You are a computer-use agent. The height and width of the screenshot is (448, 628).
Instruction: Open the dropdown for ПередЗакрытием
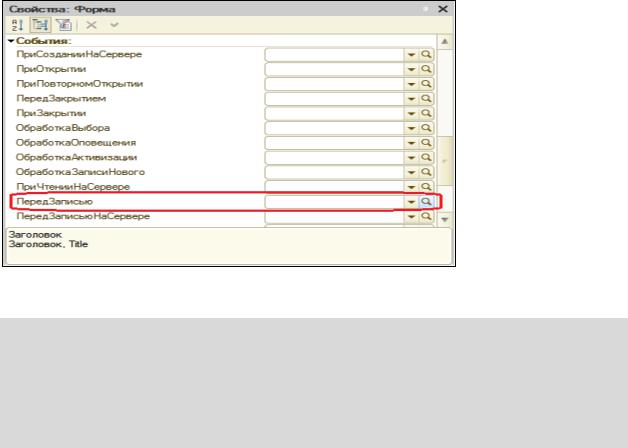411,99
